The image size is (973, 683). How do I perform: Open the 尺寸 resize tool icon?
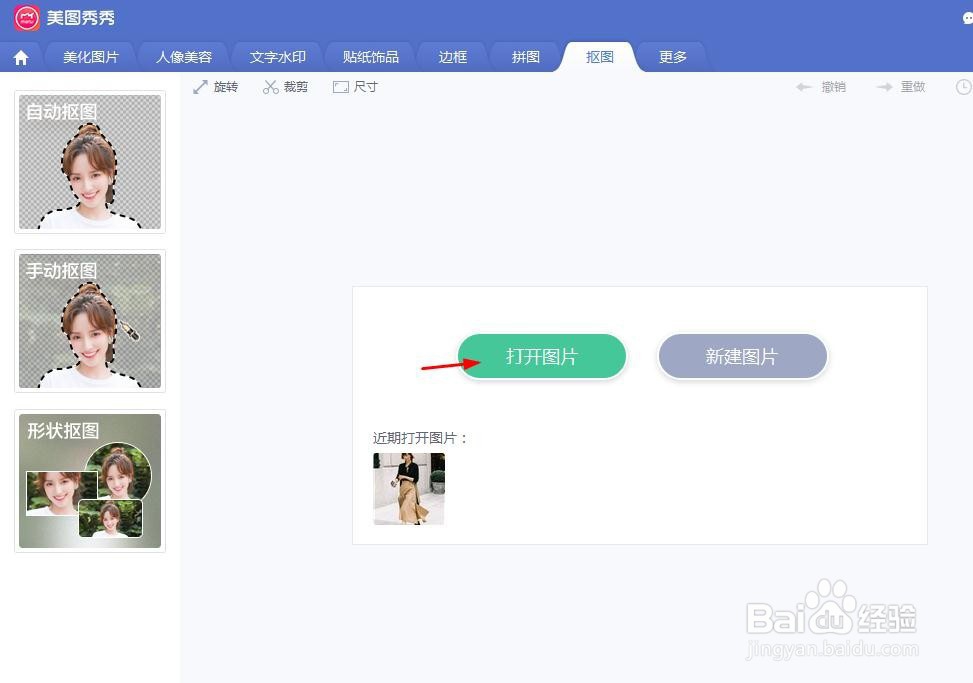pos(342,86)
